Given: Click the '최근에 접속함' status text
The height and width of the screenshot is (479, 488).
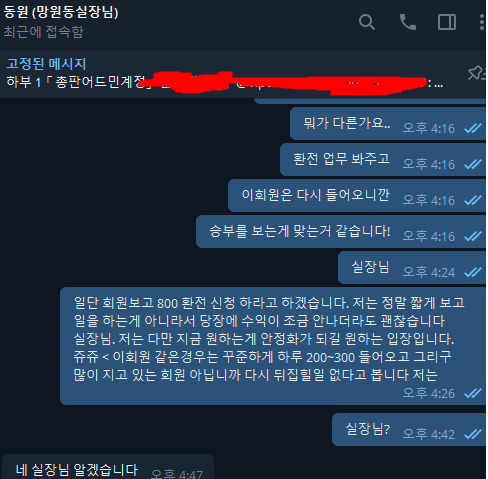Looking at the screenshot, I should coord(43,32).
